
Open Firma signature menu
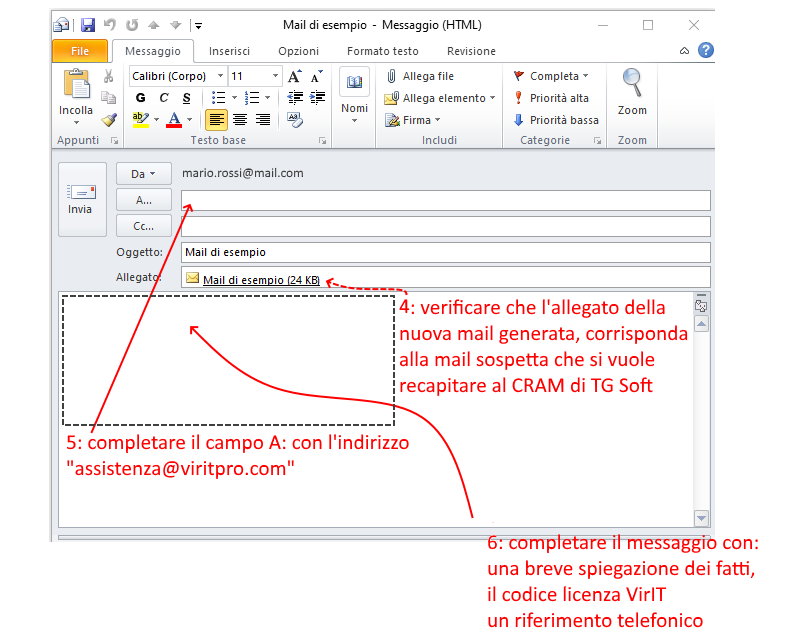click(x=413, y=120)
